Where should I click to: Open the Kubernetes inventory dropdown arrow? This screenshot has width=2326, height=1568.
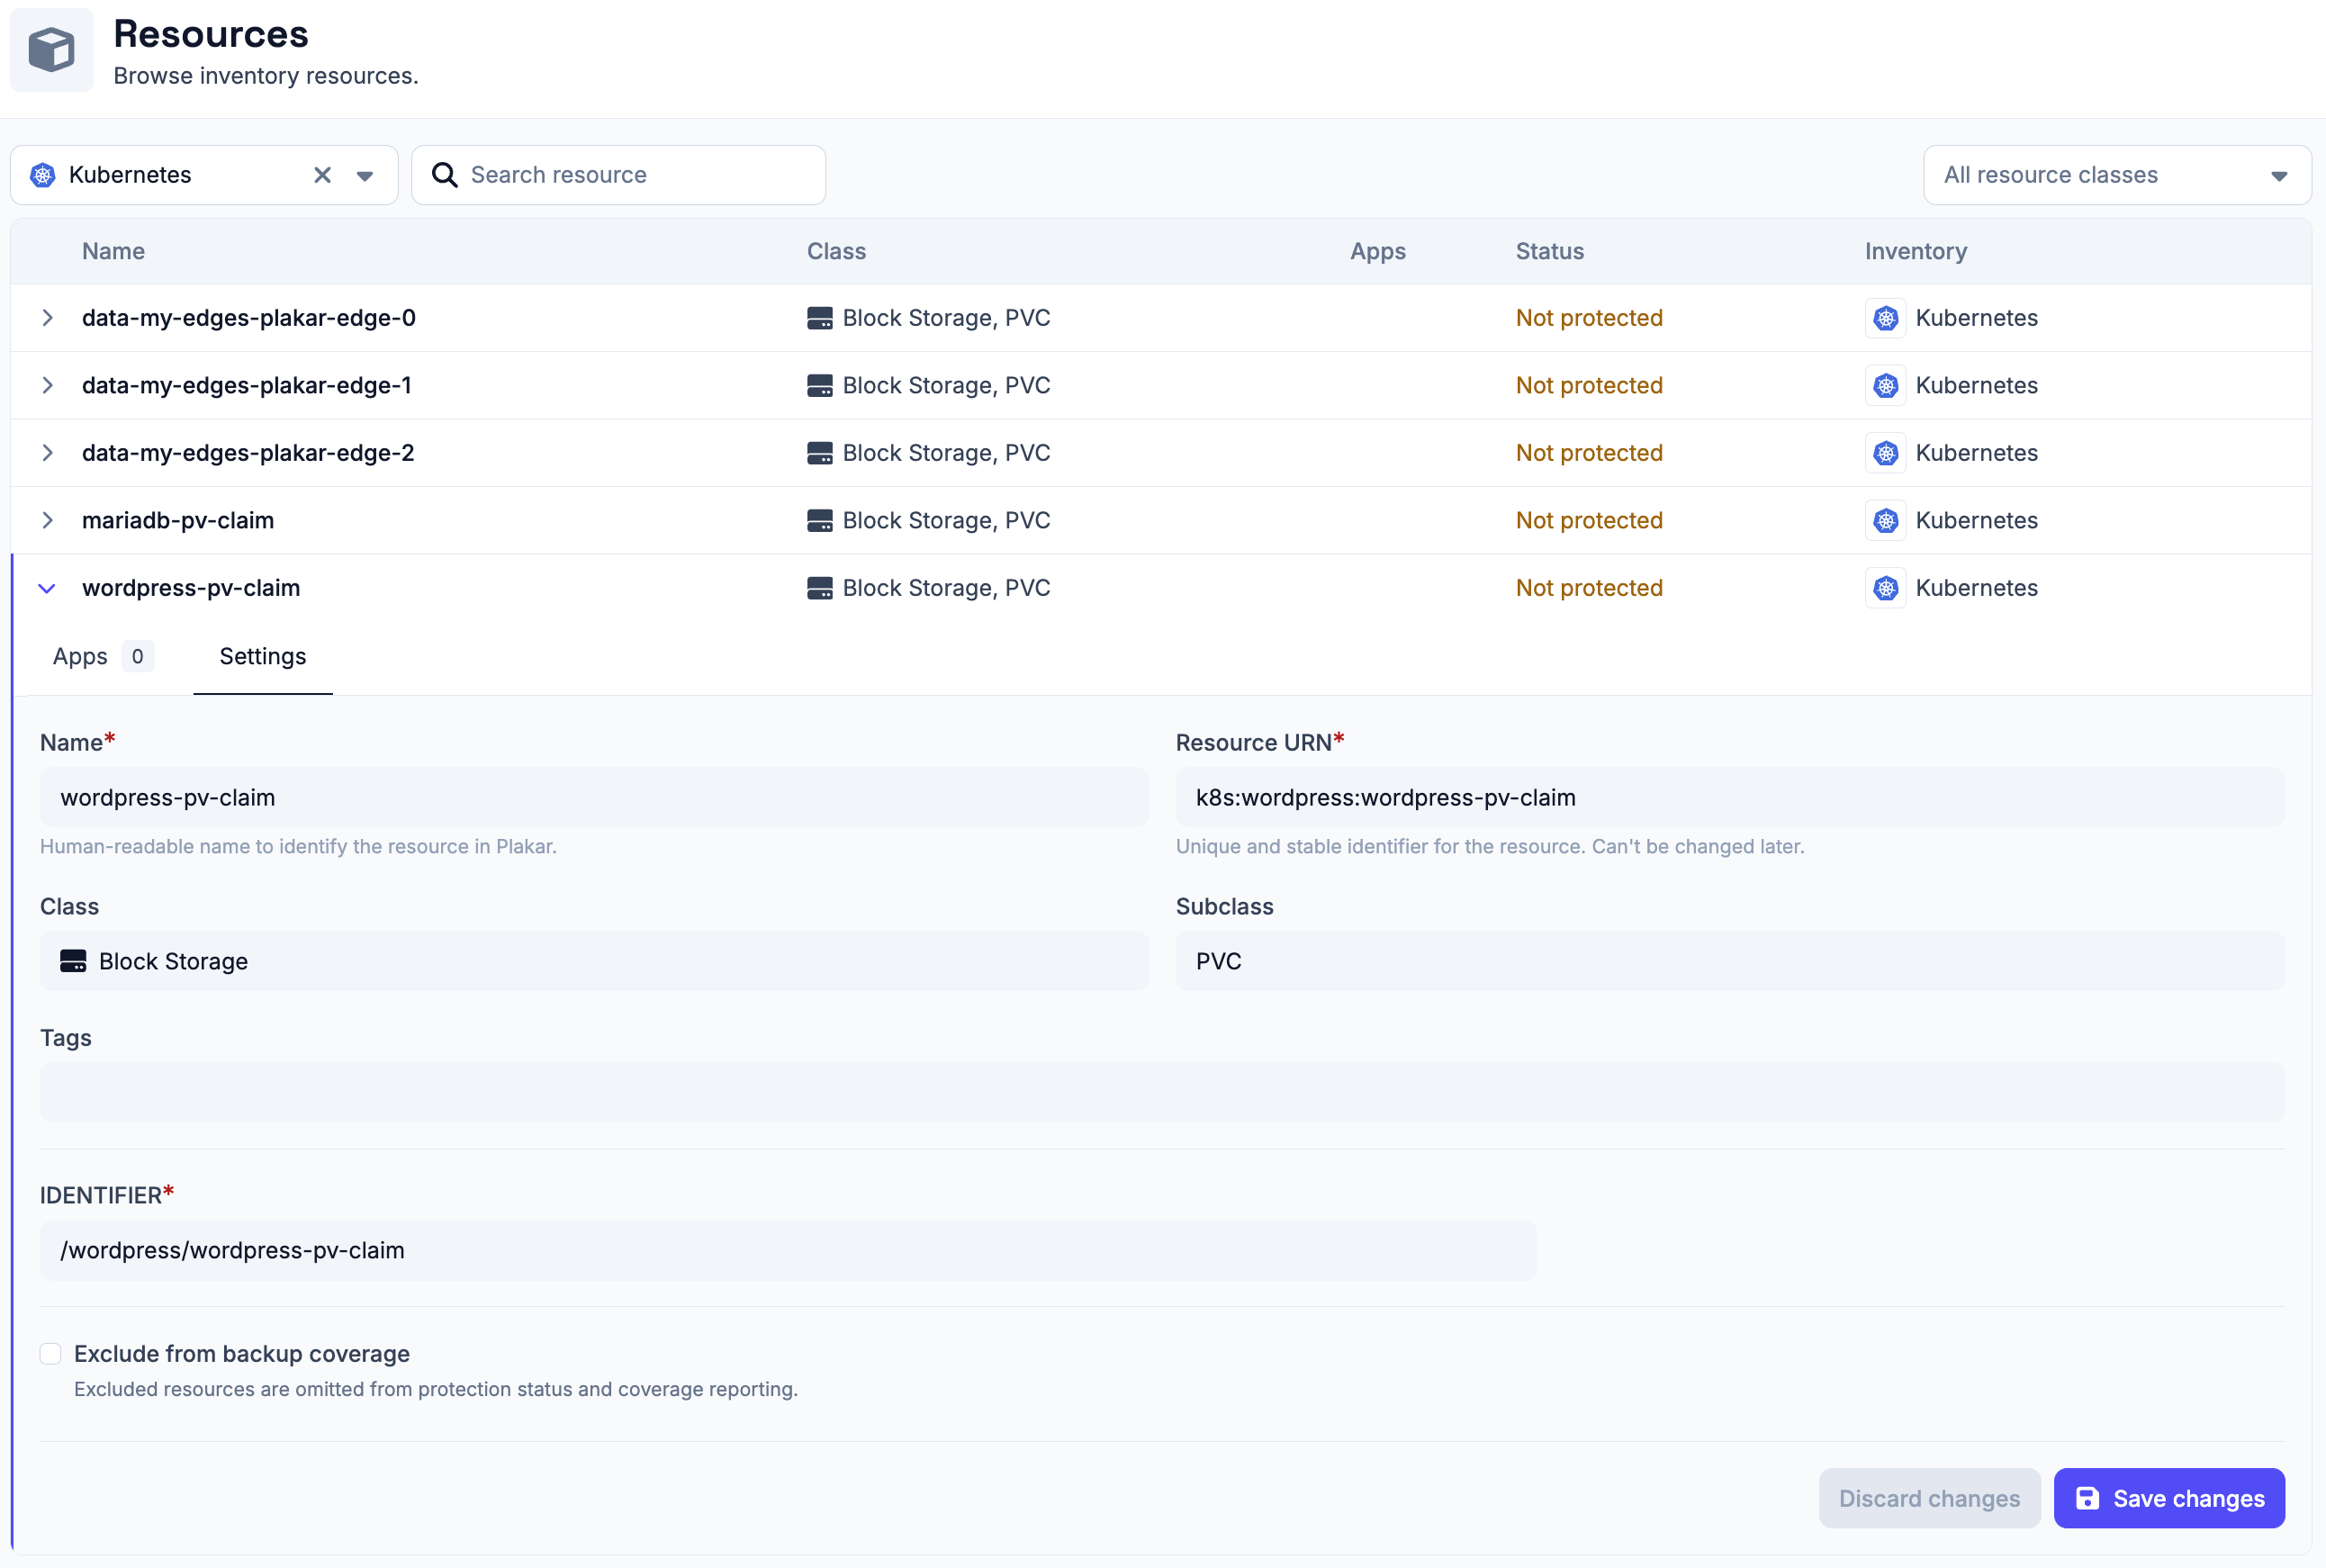click(x=365, y=176)
